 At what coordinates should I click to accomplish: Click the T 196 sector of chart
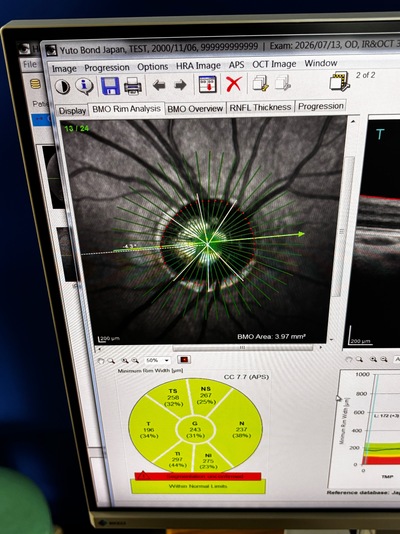click(x=149, y=430)
